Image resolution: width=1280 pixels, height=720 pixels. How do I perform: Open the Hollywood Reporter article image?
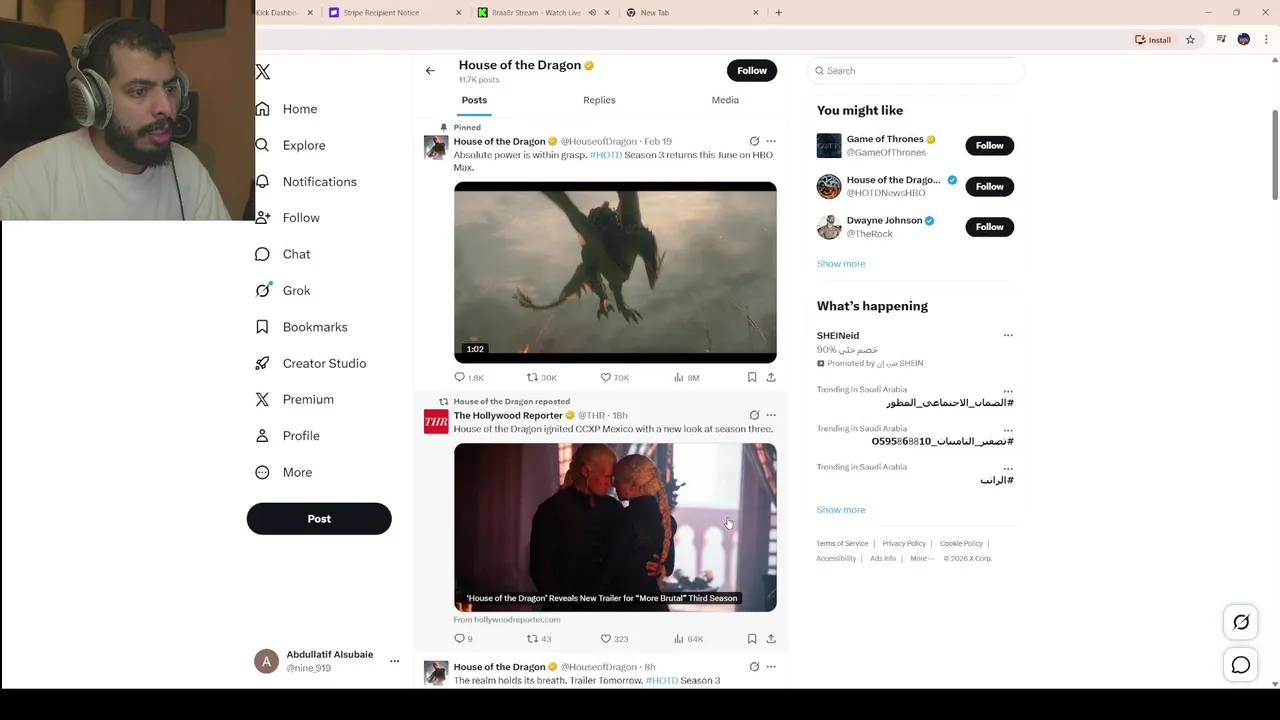(x=615, y=527)
